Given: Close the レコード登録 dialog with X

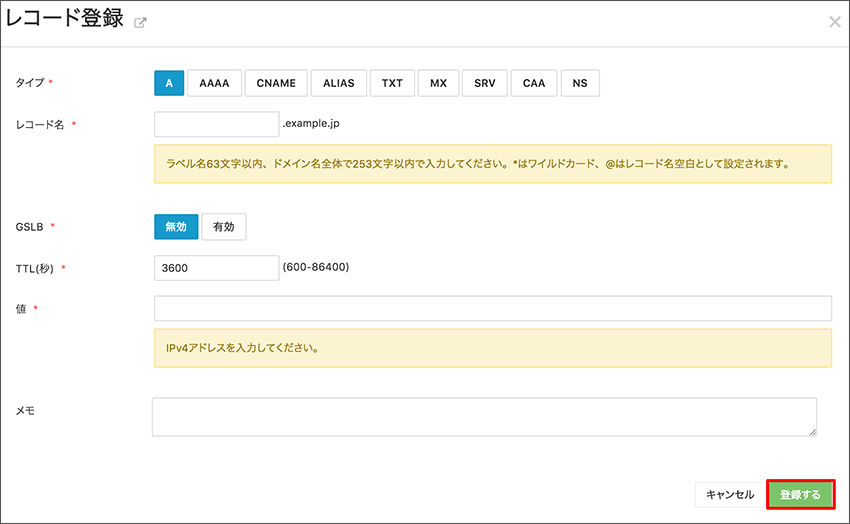Looking at the screenshot, I should [x=835, y=22].
